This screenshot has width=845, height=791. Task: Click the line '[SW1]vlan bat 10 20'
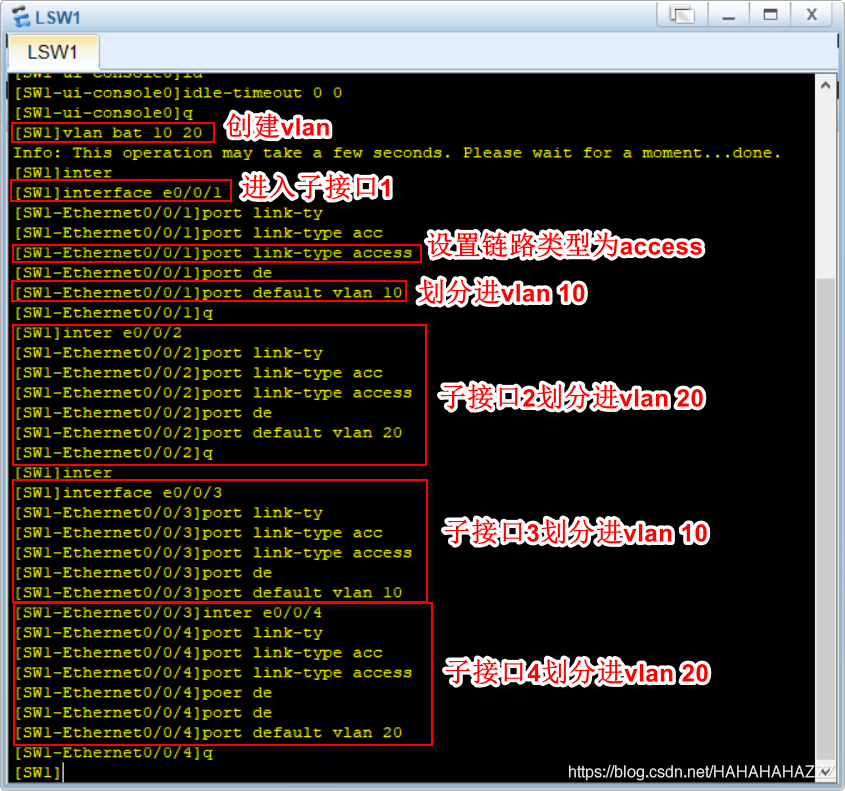click(x=108, y=133)
